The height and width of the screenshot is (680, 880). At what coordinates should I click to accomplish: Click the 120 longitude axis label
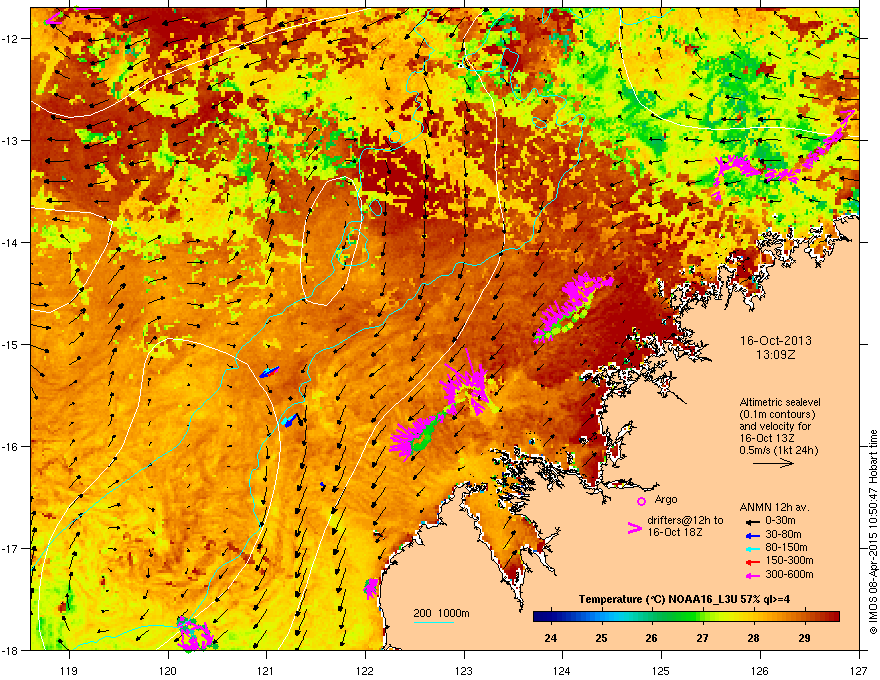click(x=168, y=670)
